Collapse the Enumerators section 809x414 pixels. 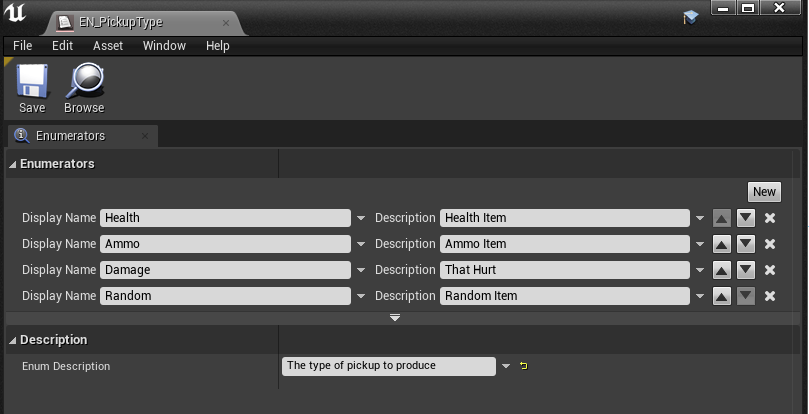(13, 164)
